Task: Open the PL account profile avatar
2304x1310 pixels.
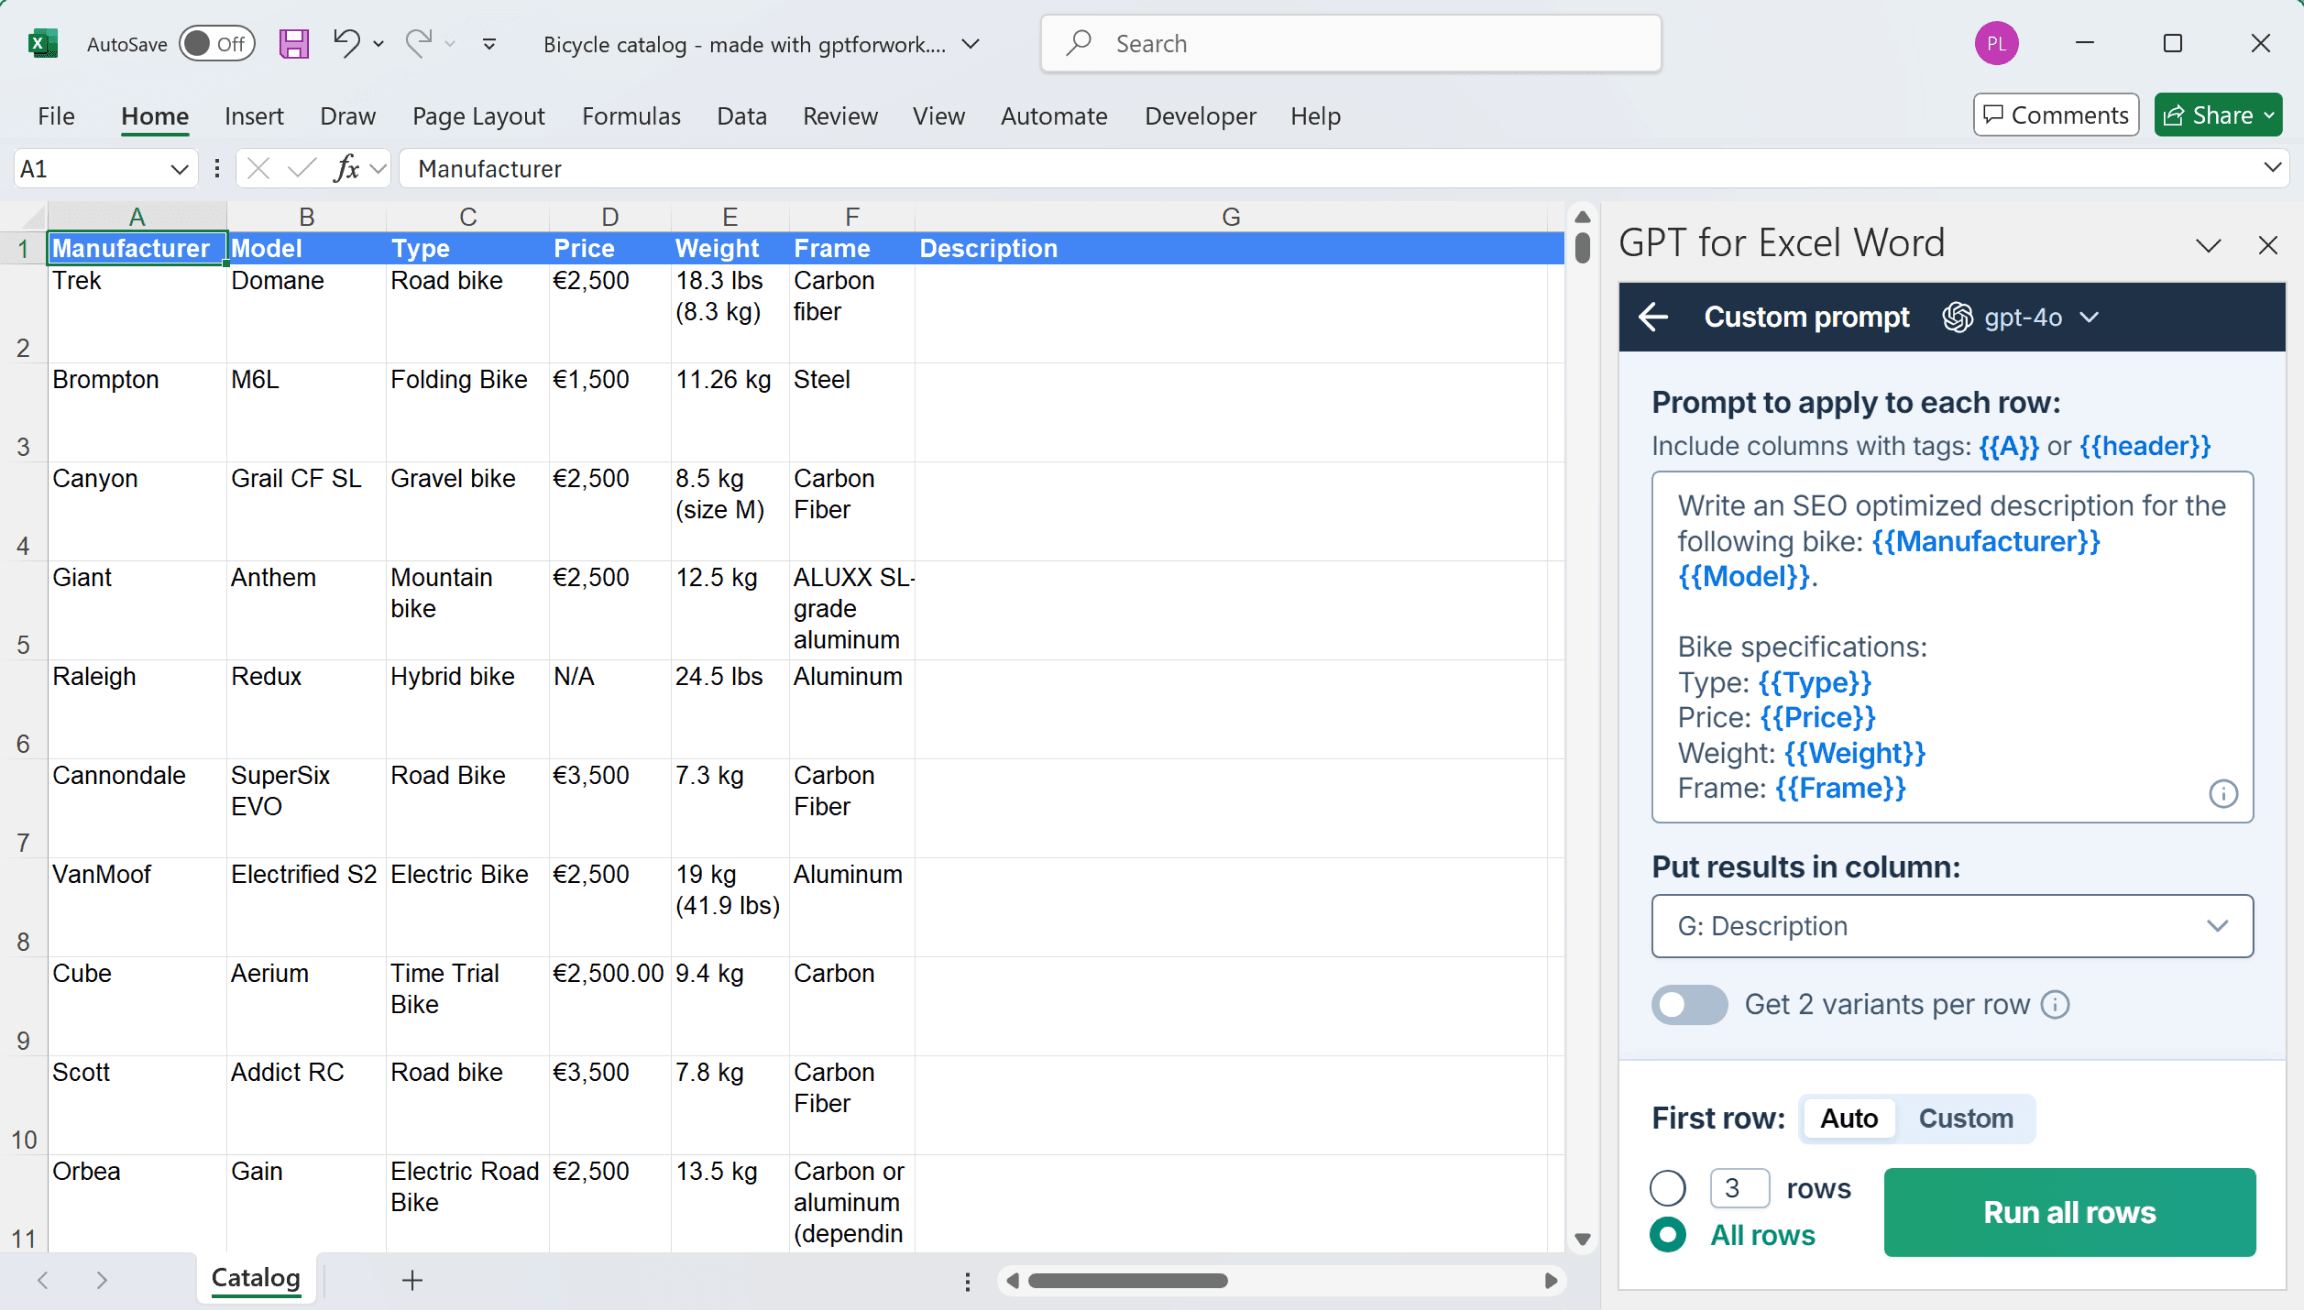Action: pyautogui.click(x=1996, y=44)
